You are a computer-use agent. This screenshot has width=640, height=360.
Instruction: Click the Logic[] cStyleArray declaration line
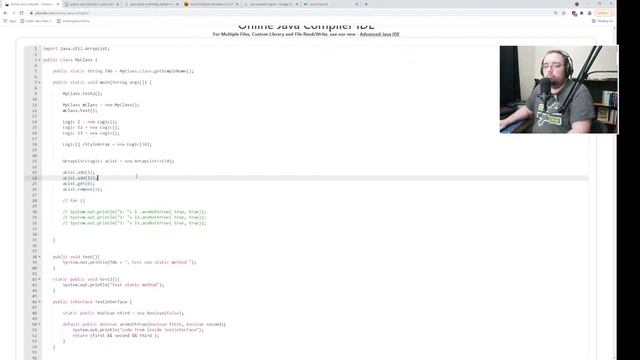point(107,144)
